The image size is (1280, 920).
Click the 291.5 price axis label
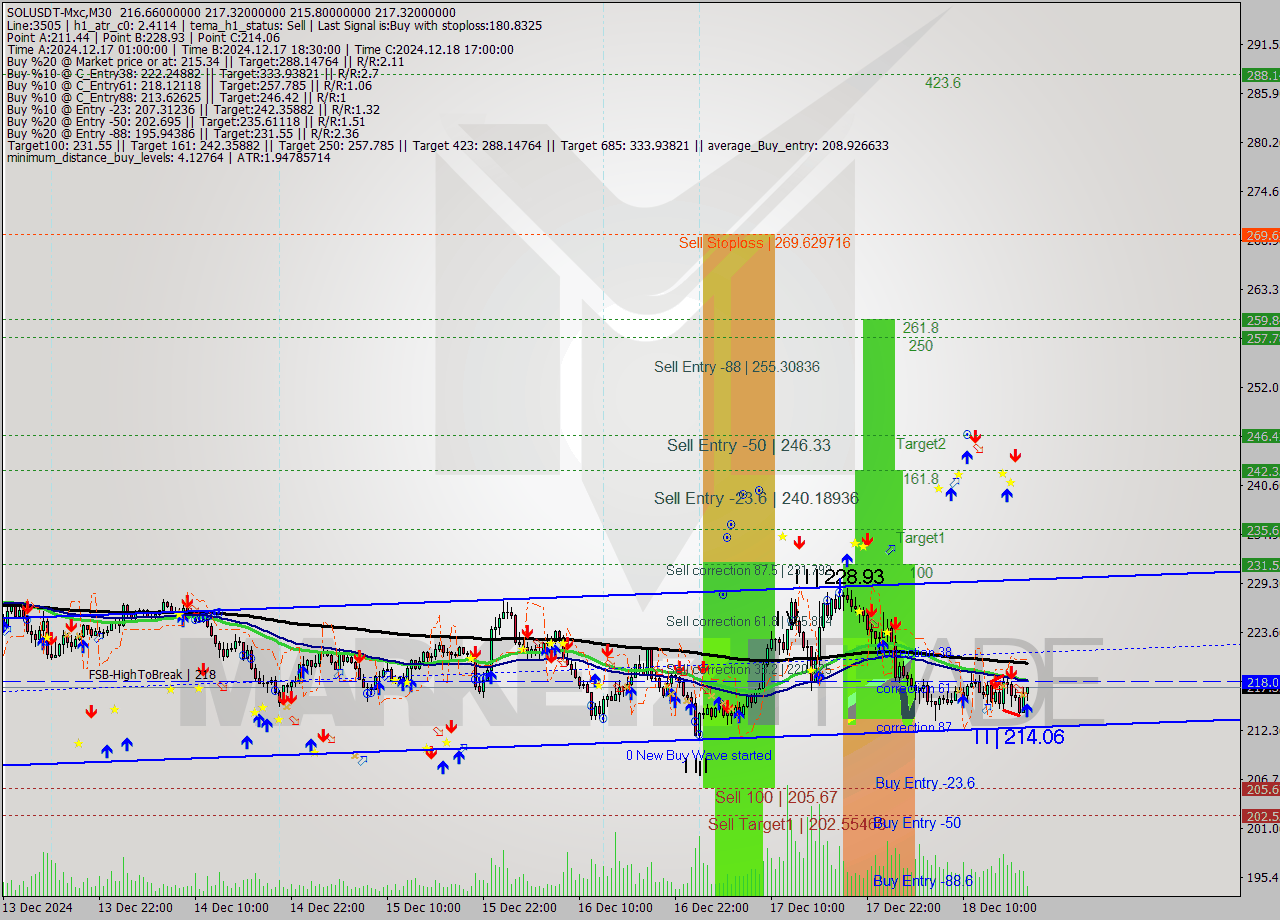point(1261,45)
